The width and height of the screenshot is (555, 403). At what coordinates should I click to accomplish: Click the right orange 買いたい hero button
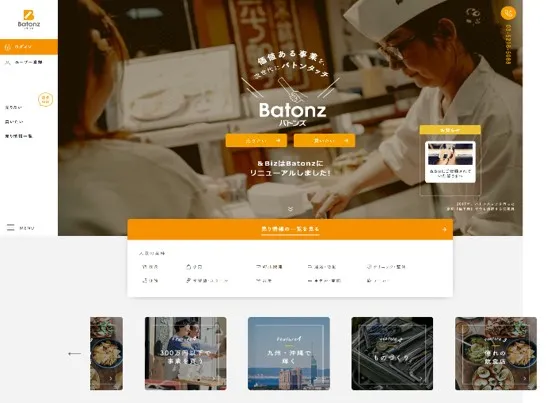[x=324, y=140]
